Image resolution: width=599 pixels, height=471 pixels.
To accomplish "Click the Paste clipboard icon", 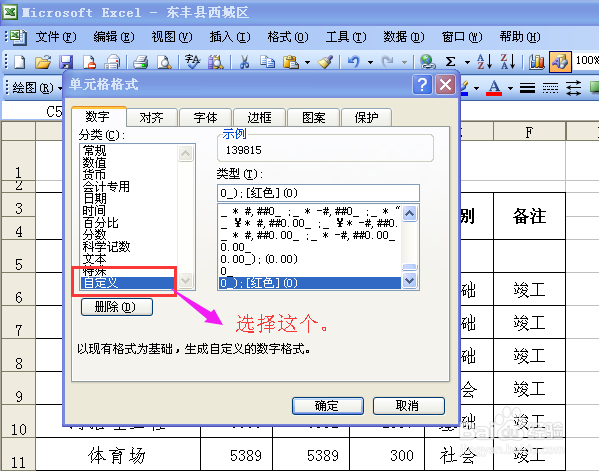I will [x=290, y=62].
